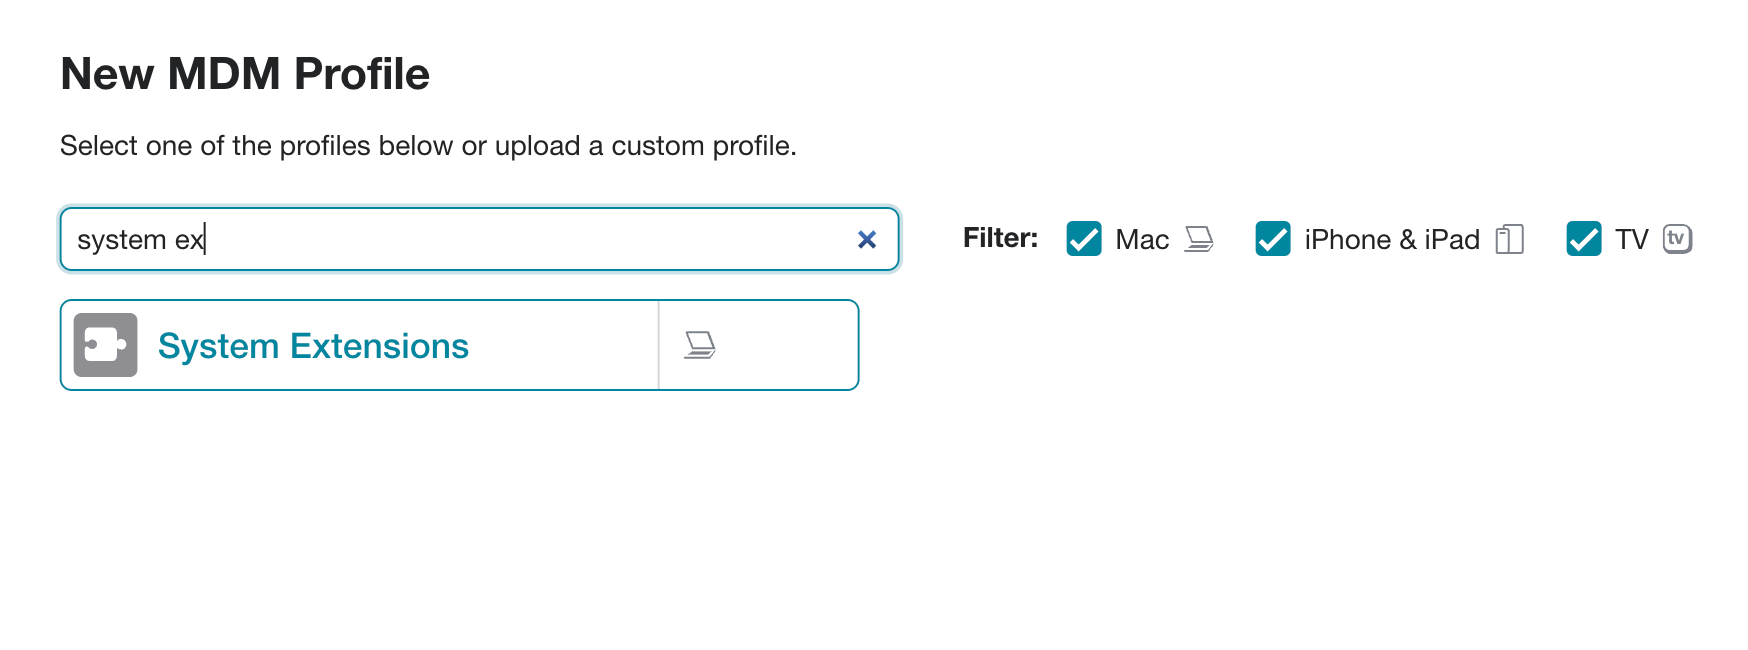The height and width of the screenshot is (650, 1748).
Task: Open the System Extensions profile link
Action: pyautogui.click(x=313, y=346)
